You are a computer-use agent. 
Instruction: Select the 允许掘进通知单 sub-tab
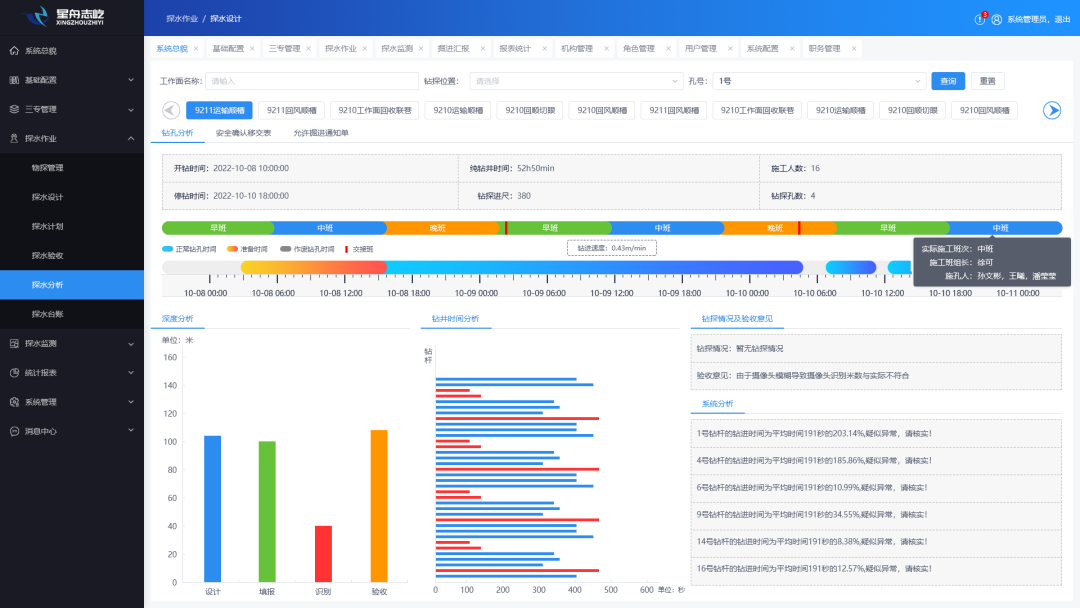(321, 133)
